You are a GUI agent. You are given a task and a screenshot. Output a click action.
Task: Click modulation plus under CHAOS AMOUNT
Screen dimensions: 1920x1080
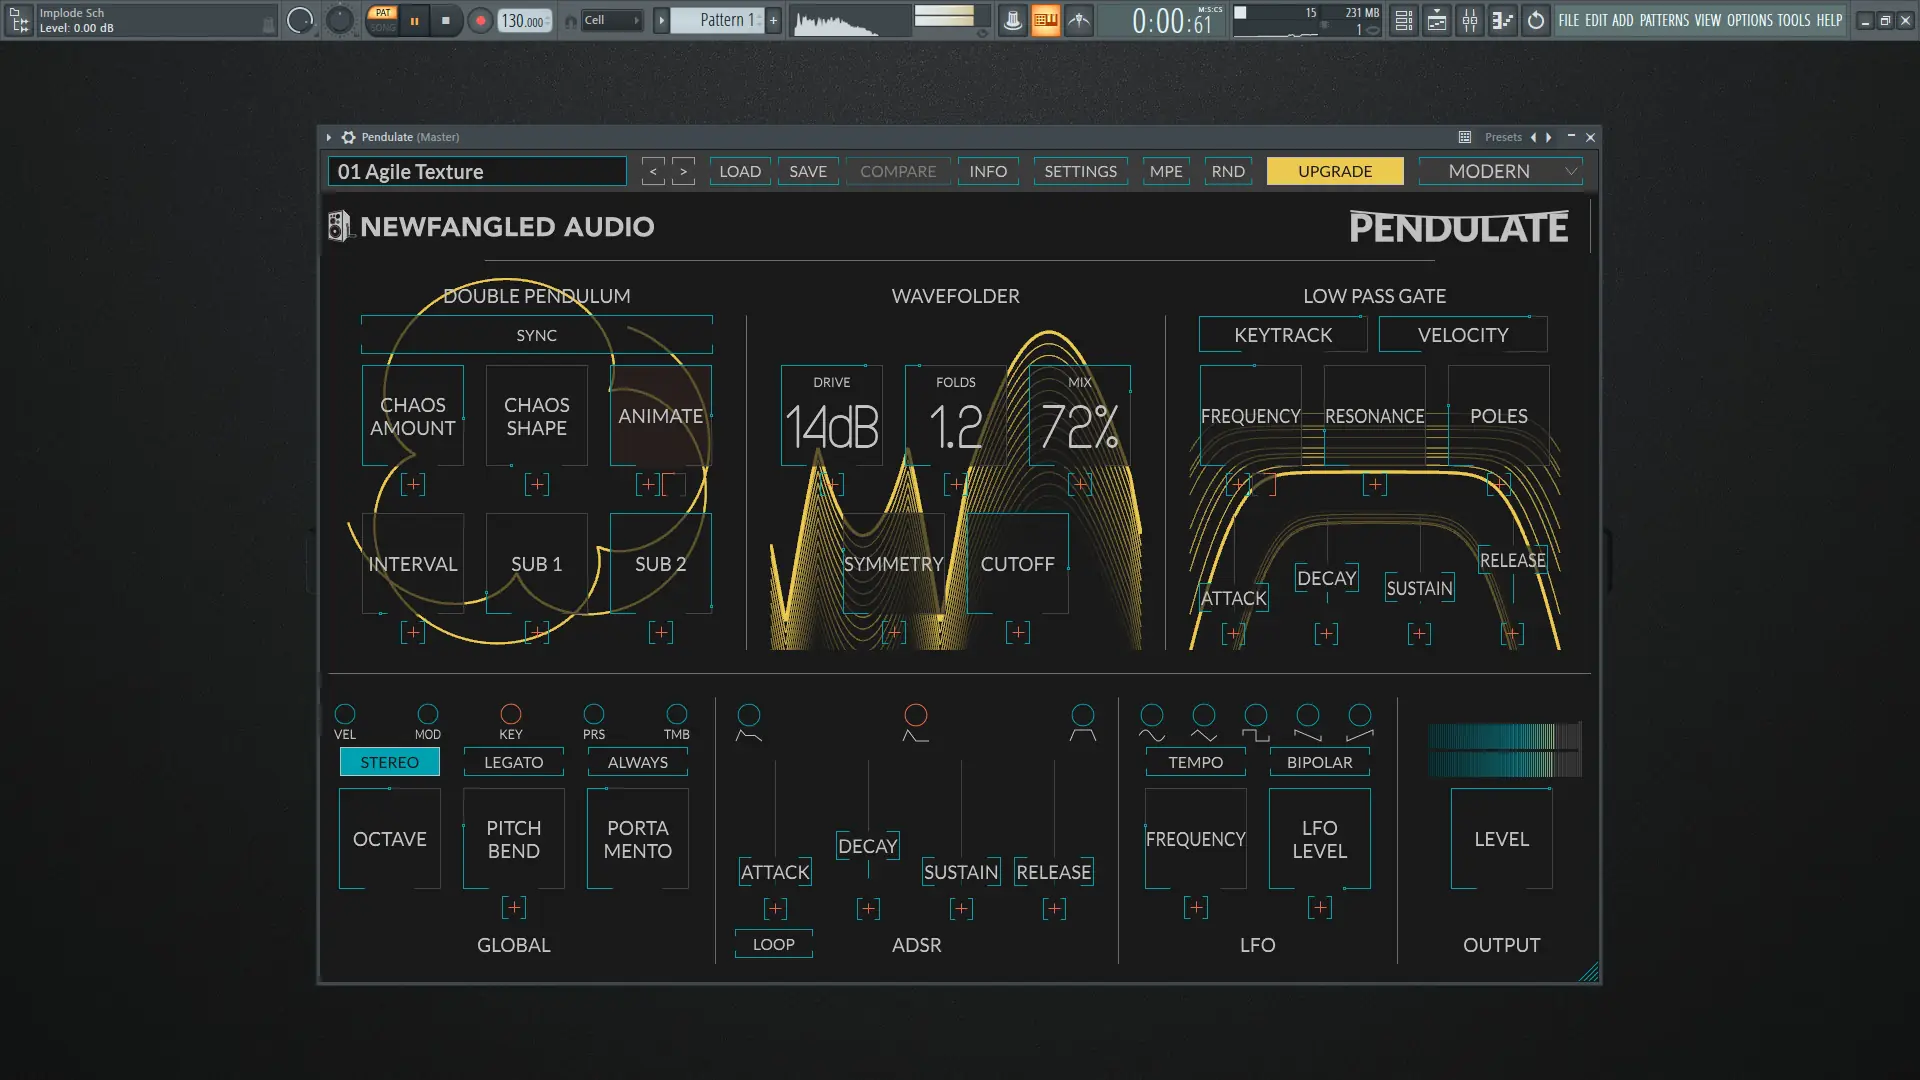pos(413,485)
